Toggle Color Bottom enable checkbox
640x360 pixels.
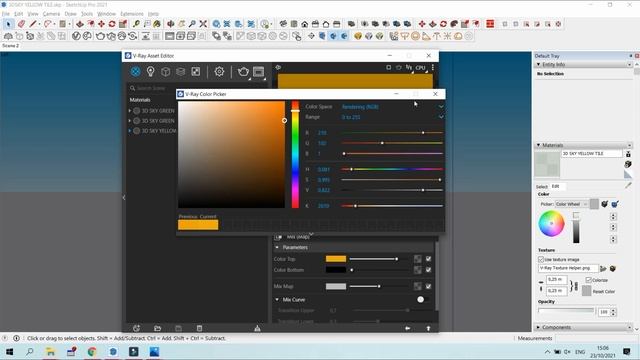pyautogui.click(x=428, y=270)
